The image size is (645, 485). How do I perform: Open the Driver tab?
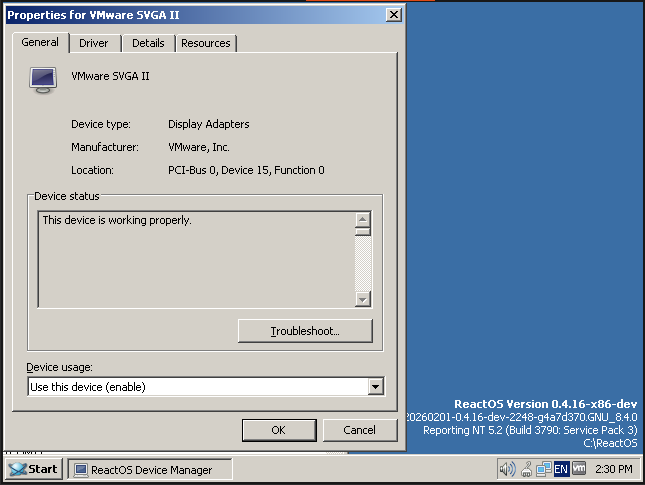tap(94, 43)
